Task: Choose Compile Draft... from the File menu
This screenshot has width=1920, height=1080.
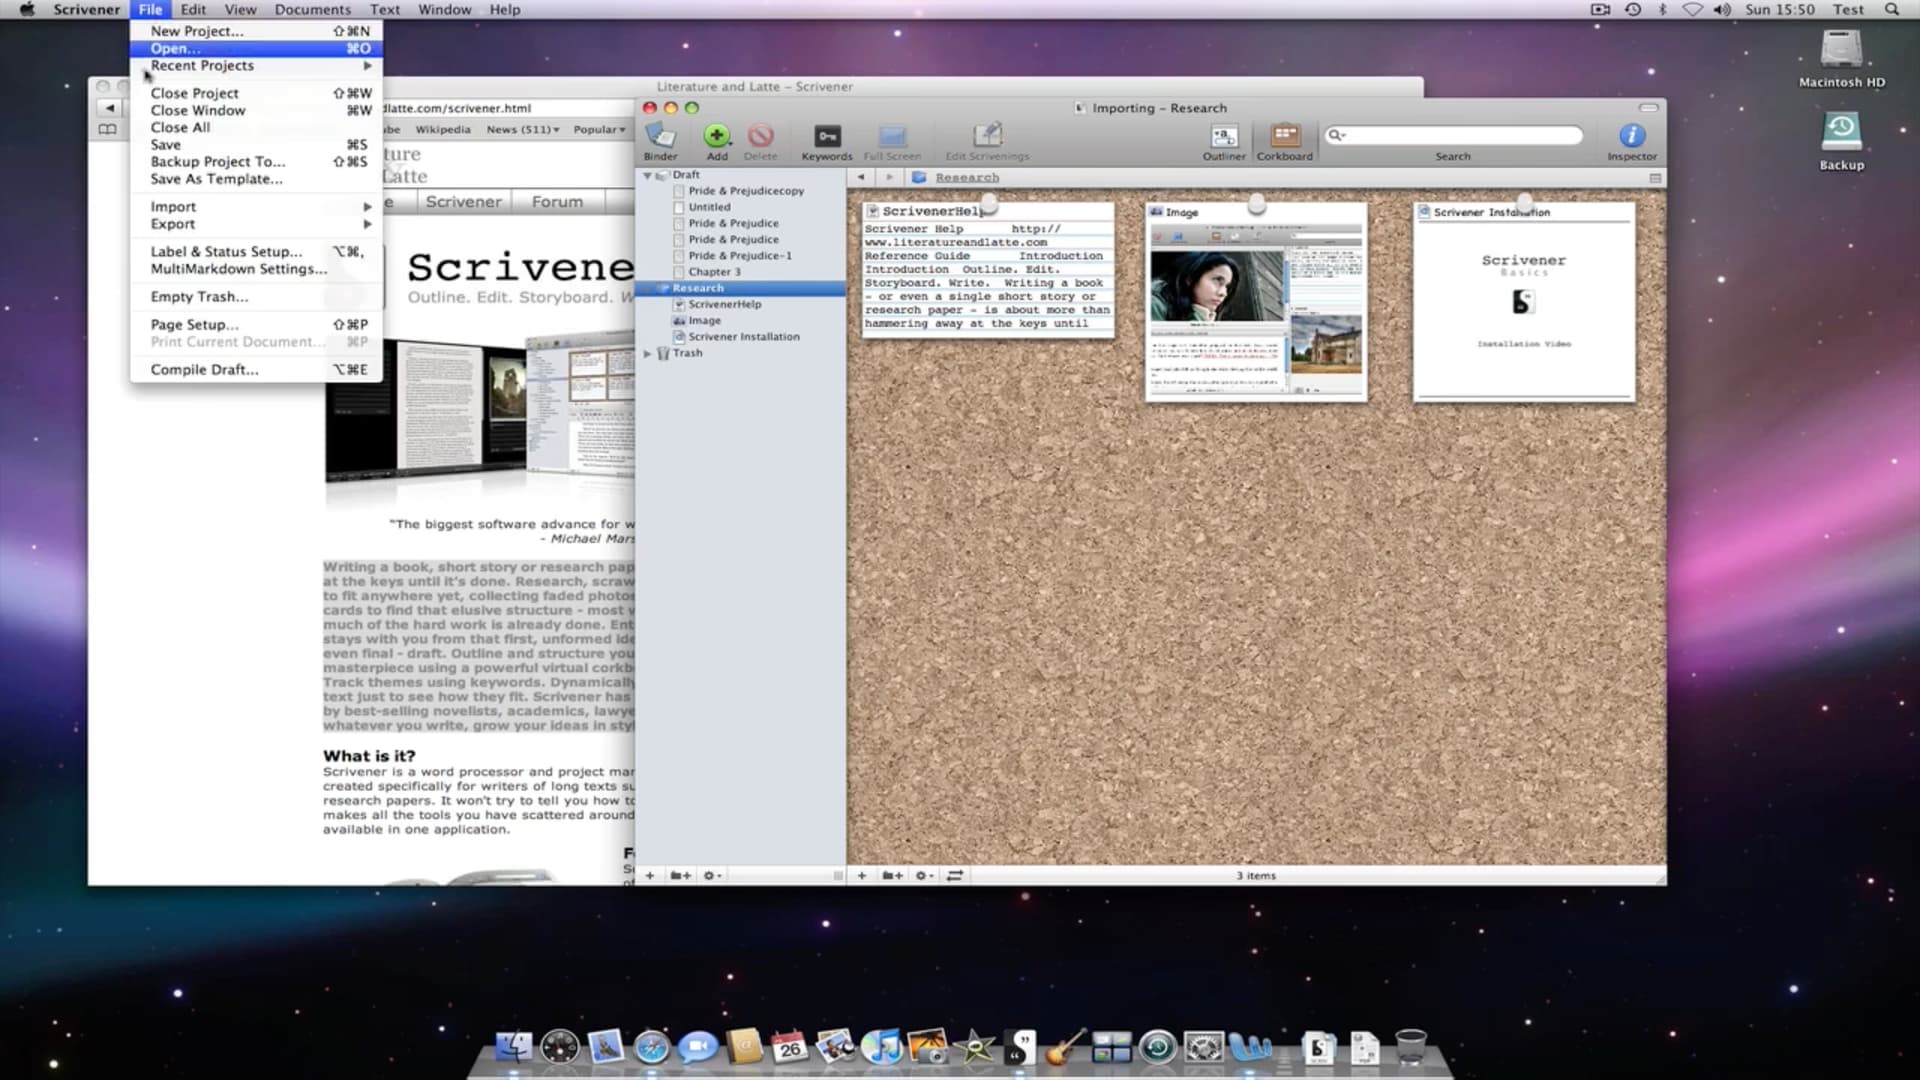Action: (x=256, y=369)
